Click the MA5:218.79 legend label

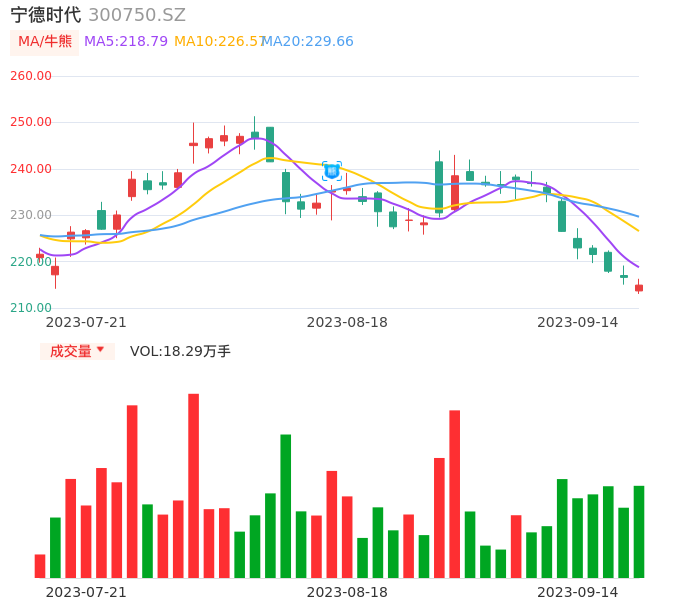coord(126,42)
